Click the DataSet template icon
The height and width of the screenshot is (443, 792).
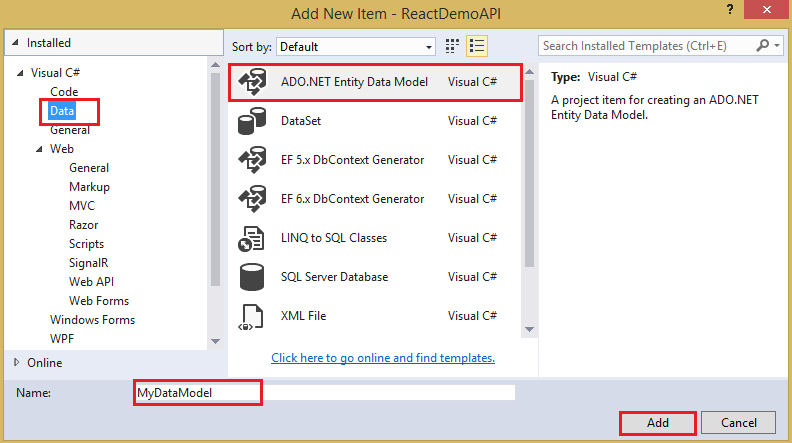(250, 121)
